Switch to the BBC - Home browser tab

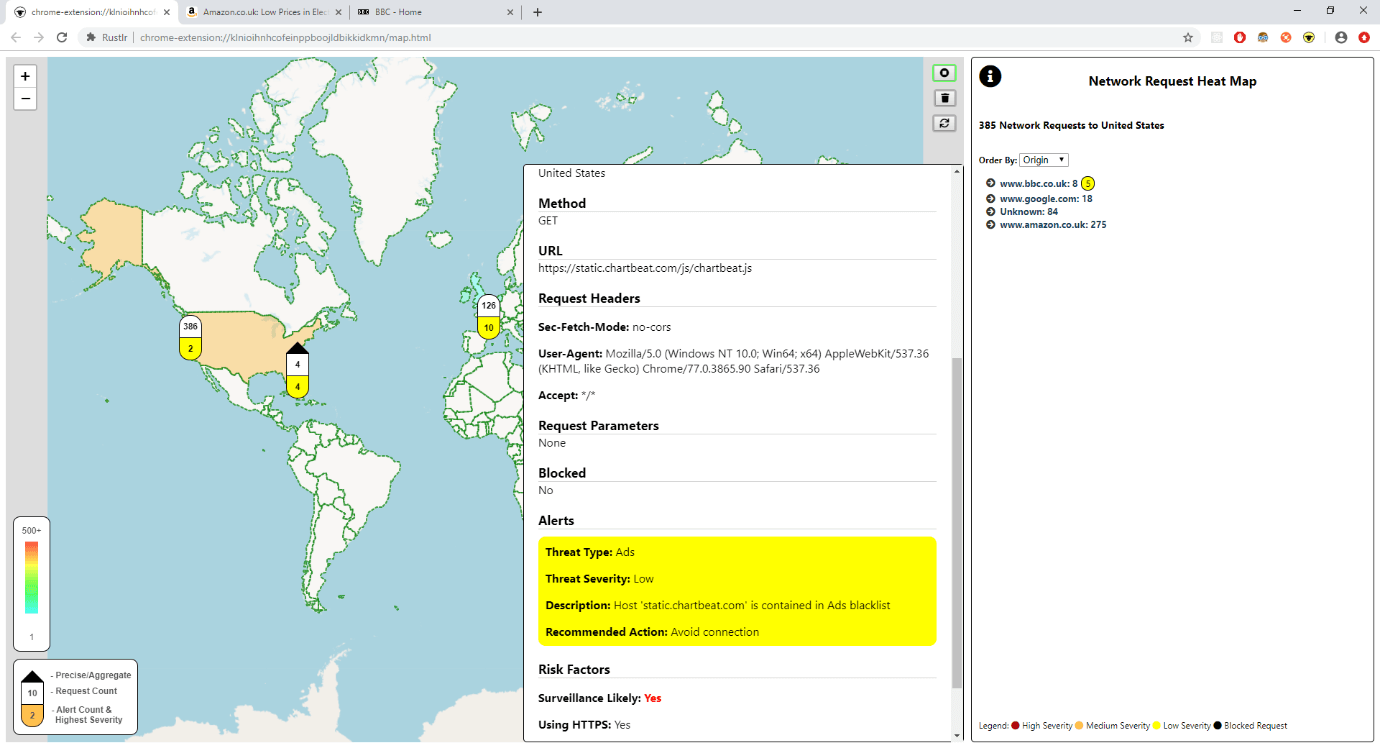click(x=437, y=12)
